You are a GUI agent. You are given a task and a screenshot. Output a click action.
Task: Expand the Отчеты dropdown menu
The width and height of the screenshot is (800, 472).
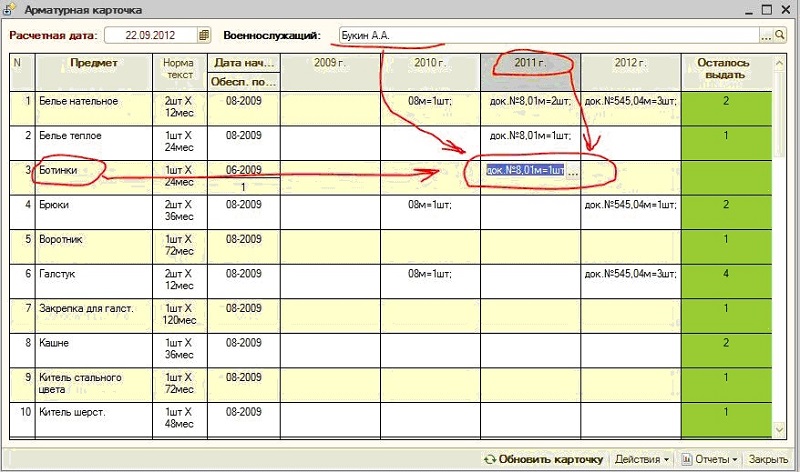(708, 459)
